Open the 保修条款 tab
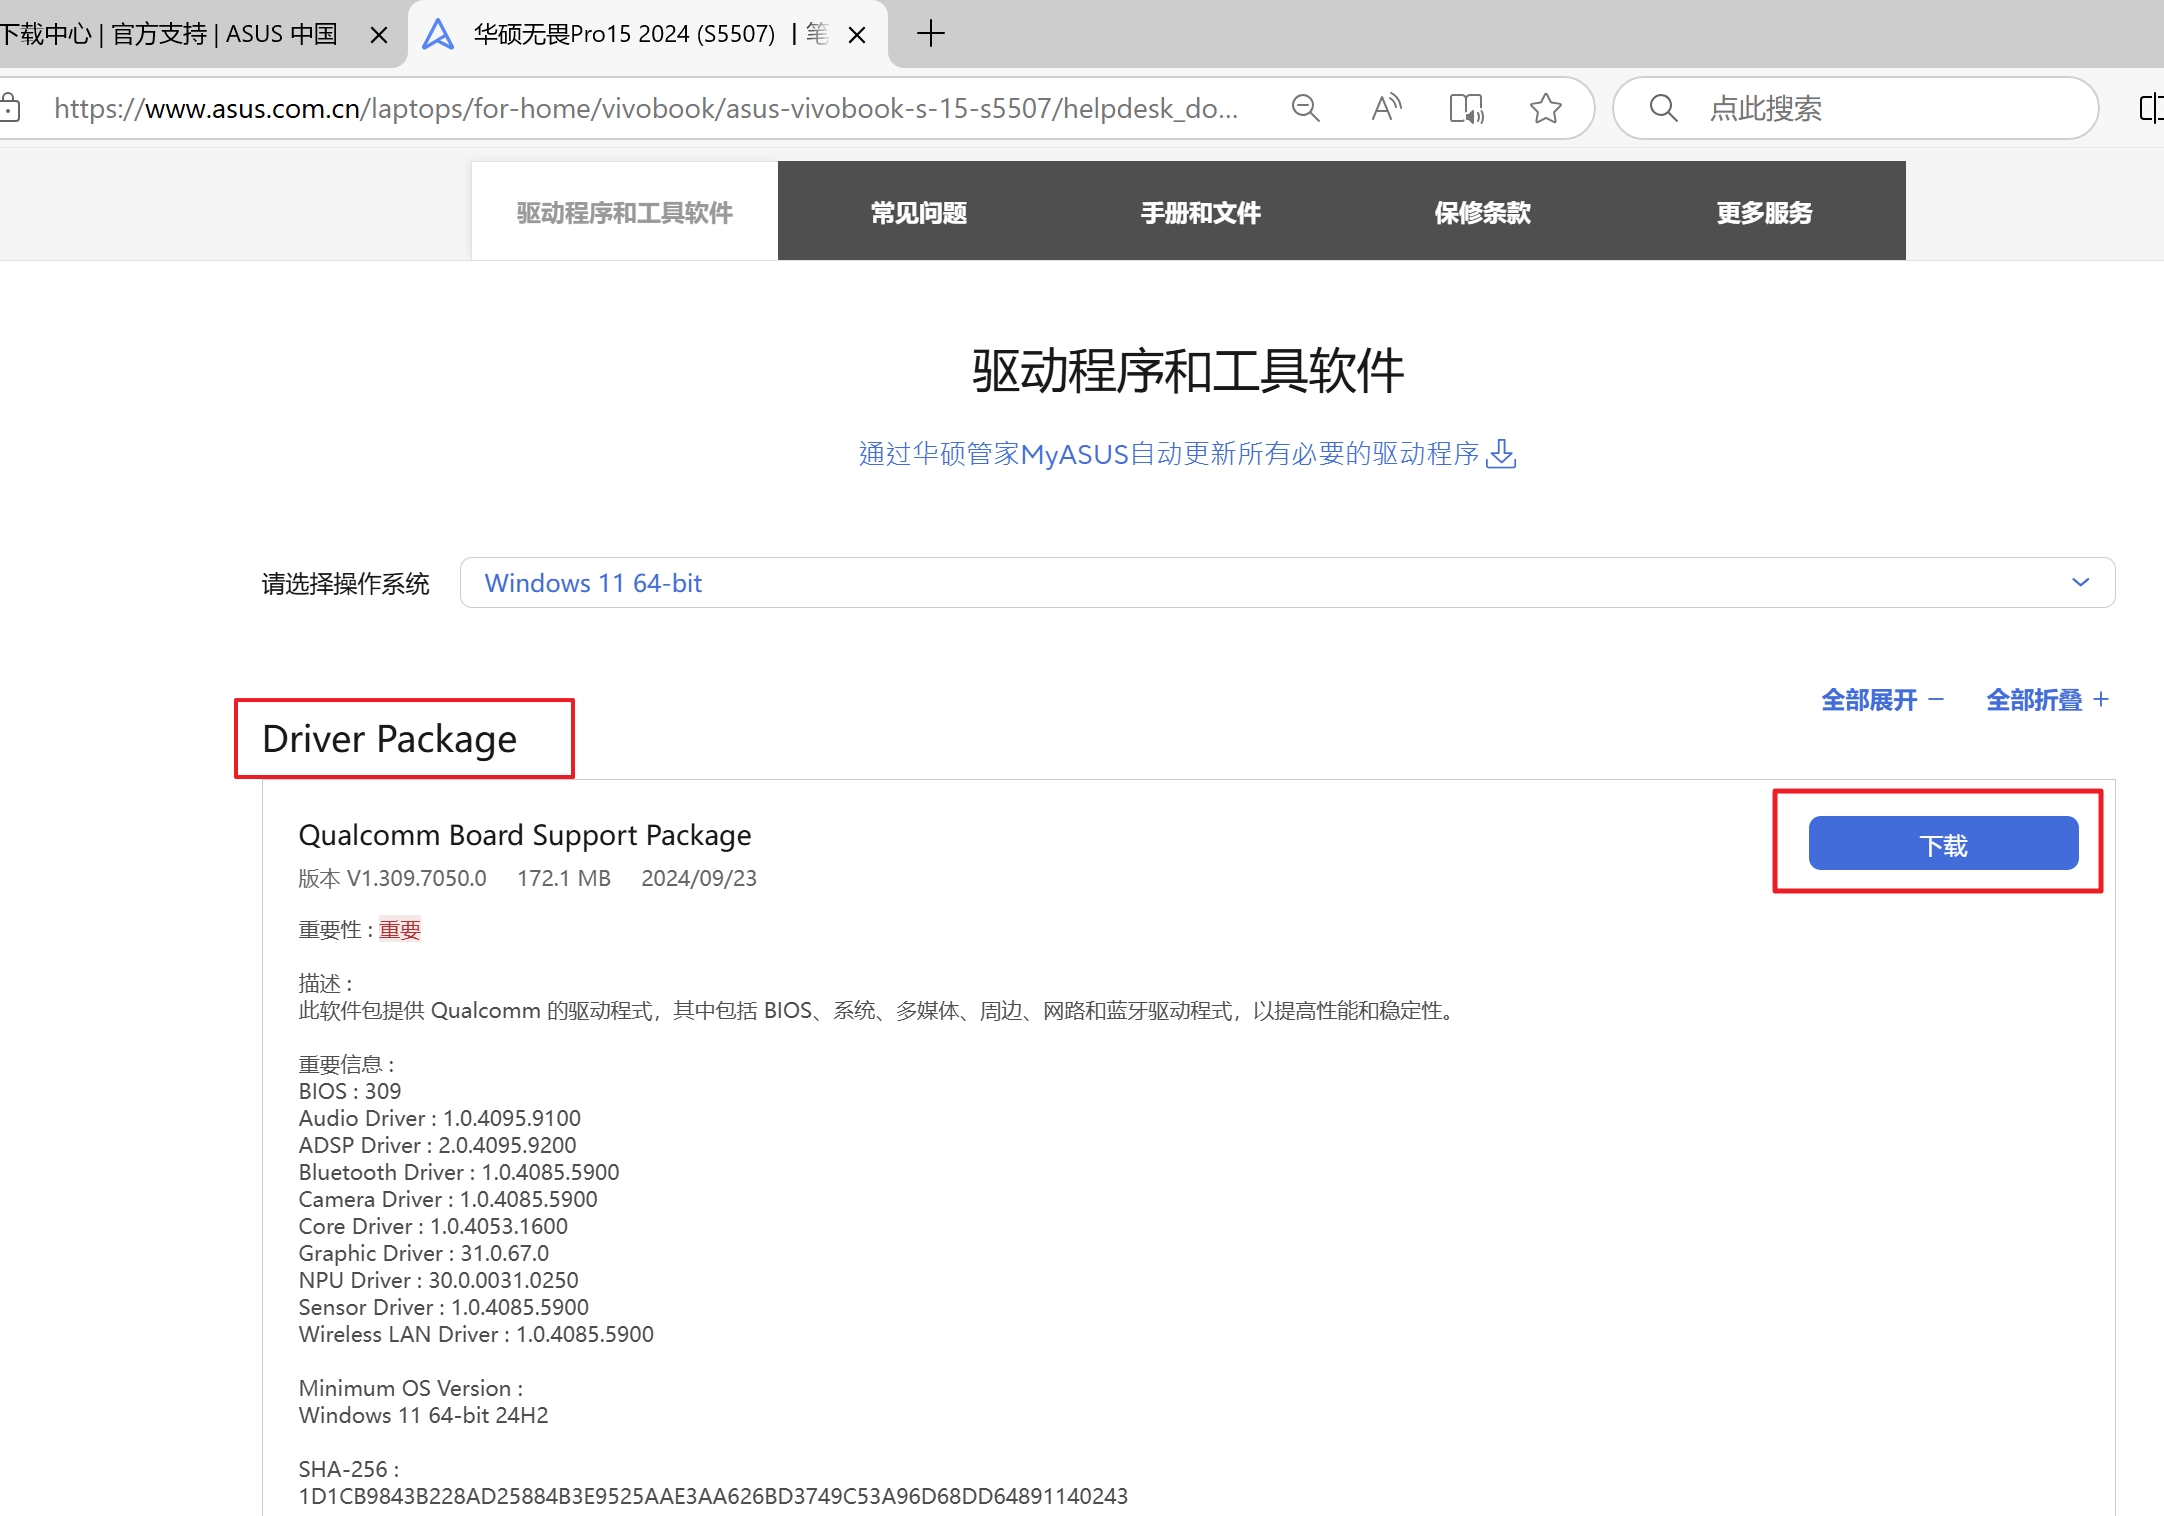This screenshot has height=1516, width=2164. (x=1482, y=213)
